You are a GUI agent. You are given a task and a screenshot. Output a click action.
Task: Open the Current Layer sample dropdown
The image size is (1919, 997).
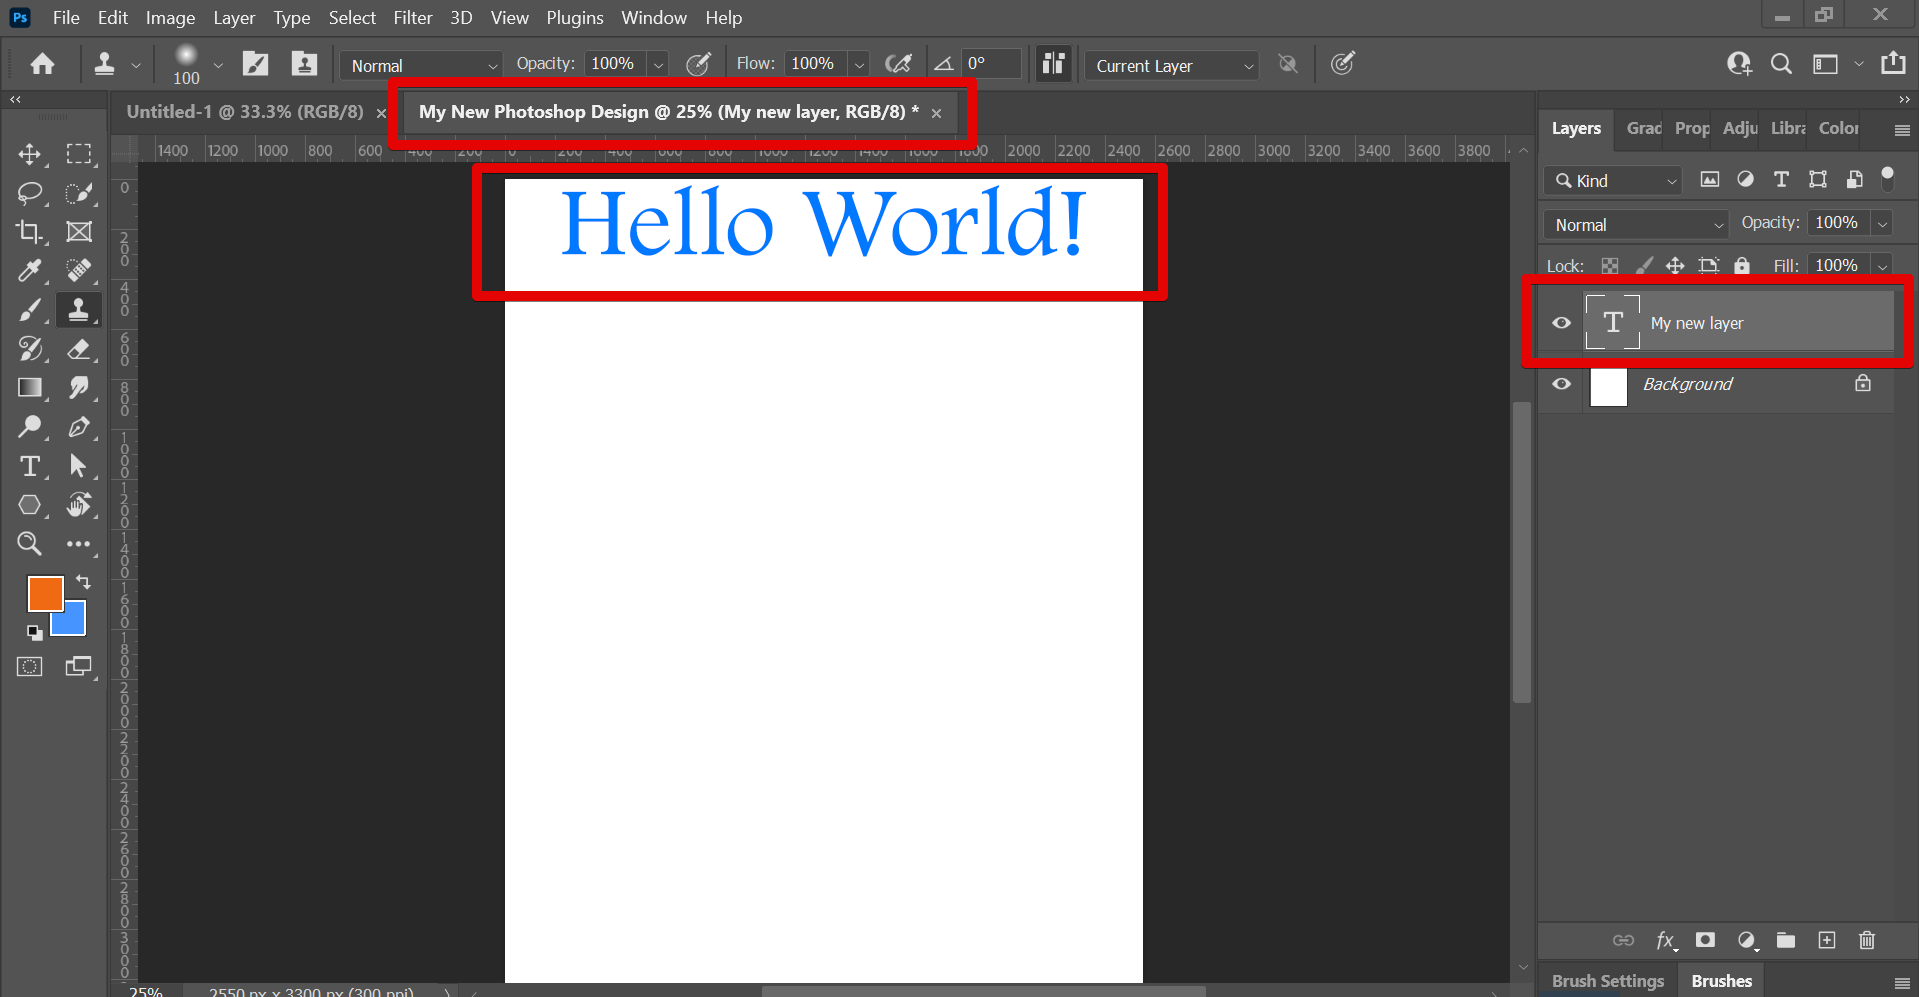point(1171,66)
